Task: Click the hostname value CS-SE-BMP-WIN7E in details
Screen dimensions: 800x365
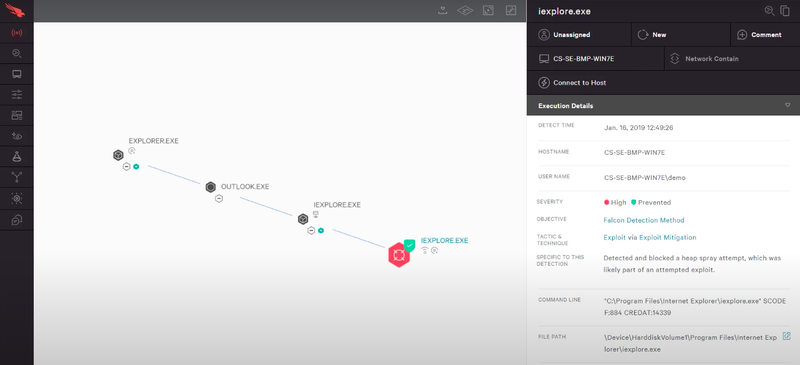Action: [x=634, y=152]
